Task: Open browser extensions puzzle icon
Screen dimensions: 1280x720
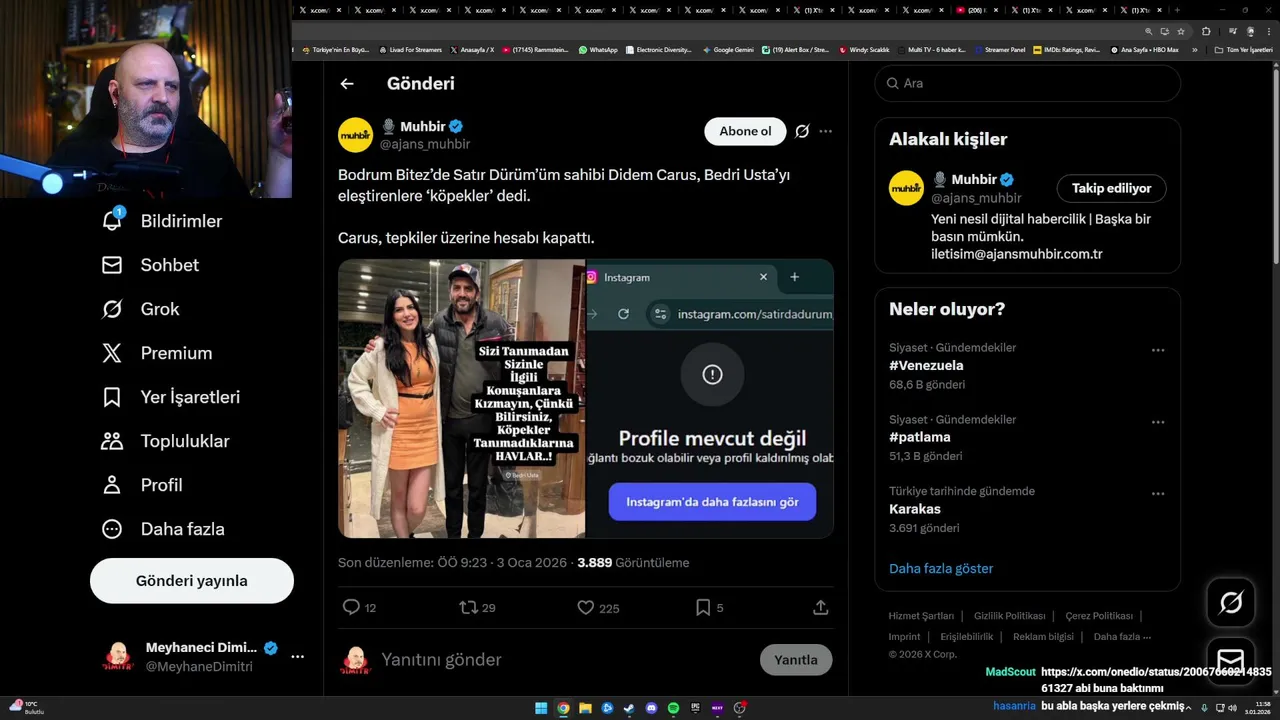Action: click(x=1206, y=32)
